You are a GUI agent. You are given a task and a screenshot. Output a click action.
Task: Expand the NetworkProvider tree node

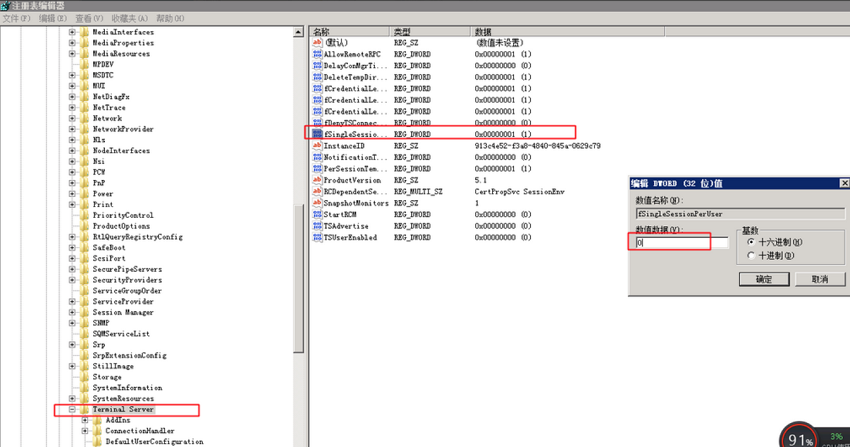click(72, 129)
